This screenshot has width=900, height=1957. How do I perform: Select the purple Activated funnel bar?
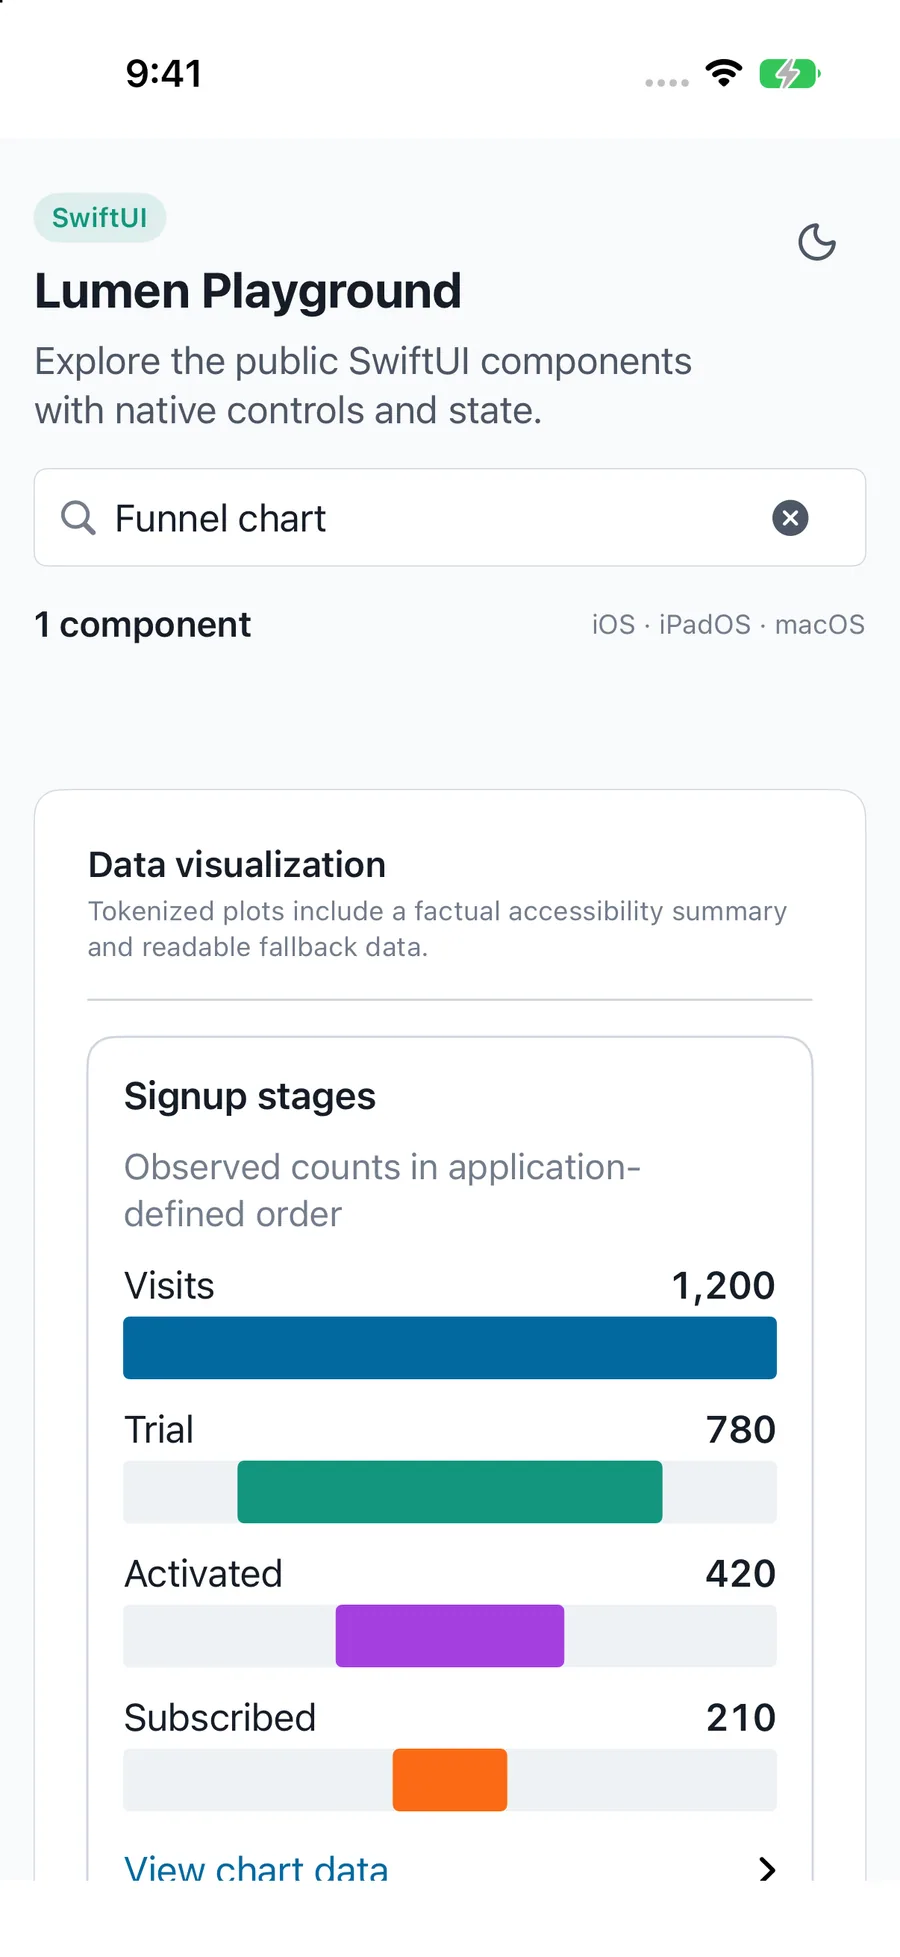pos(450,1636)
